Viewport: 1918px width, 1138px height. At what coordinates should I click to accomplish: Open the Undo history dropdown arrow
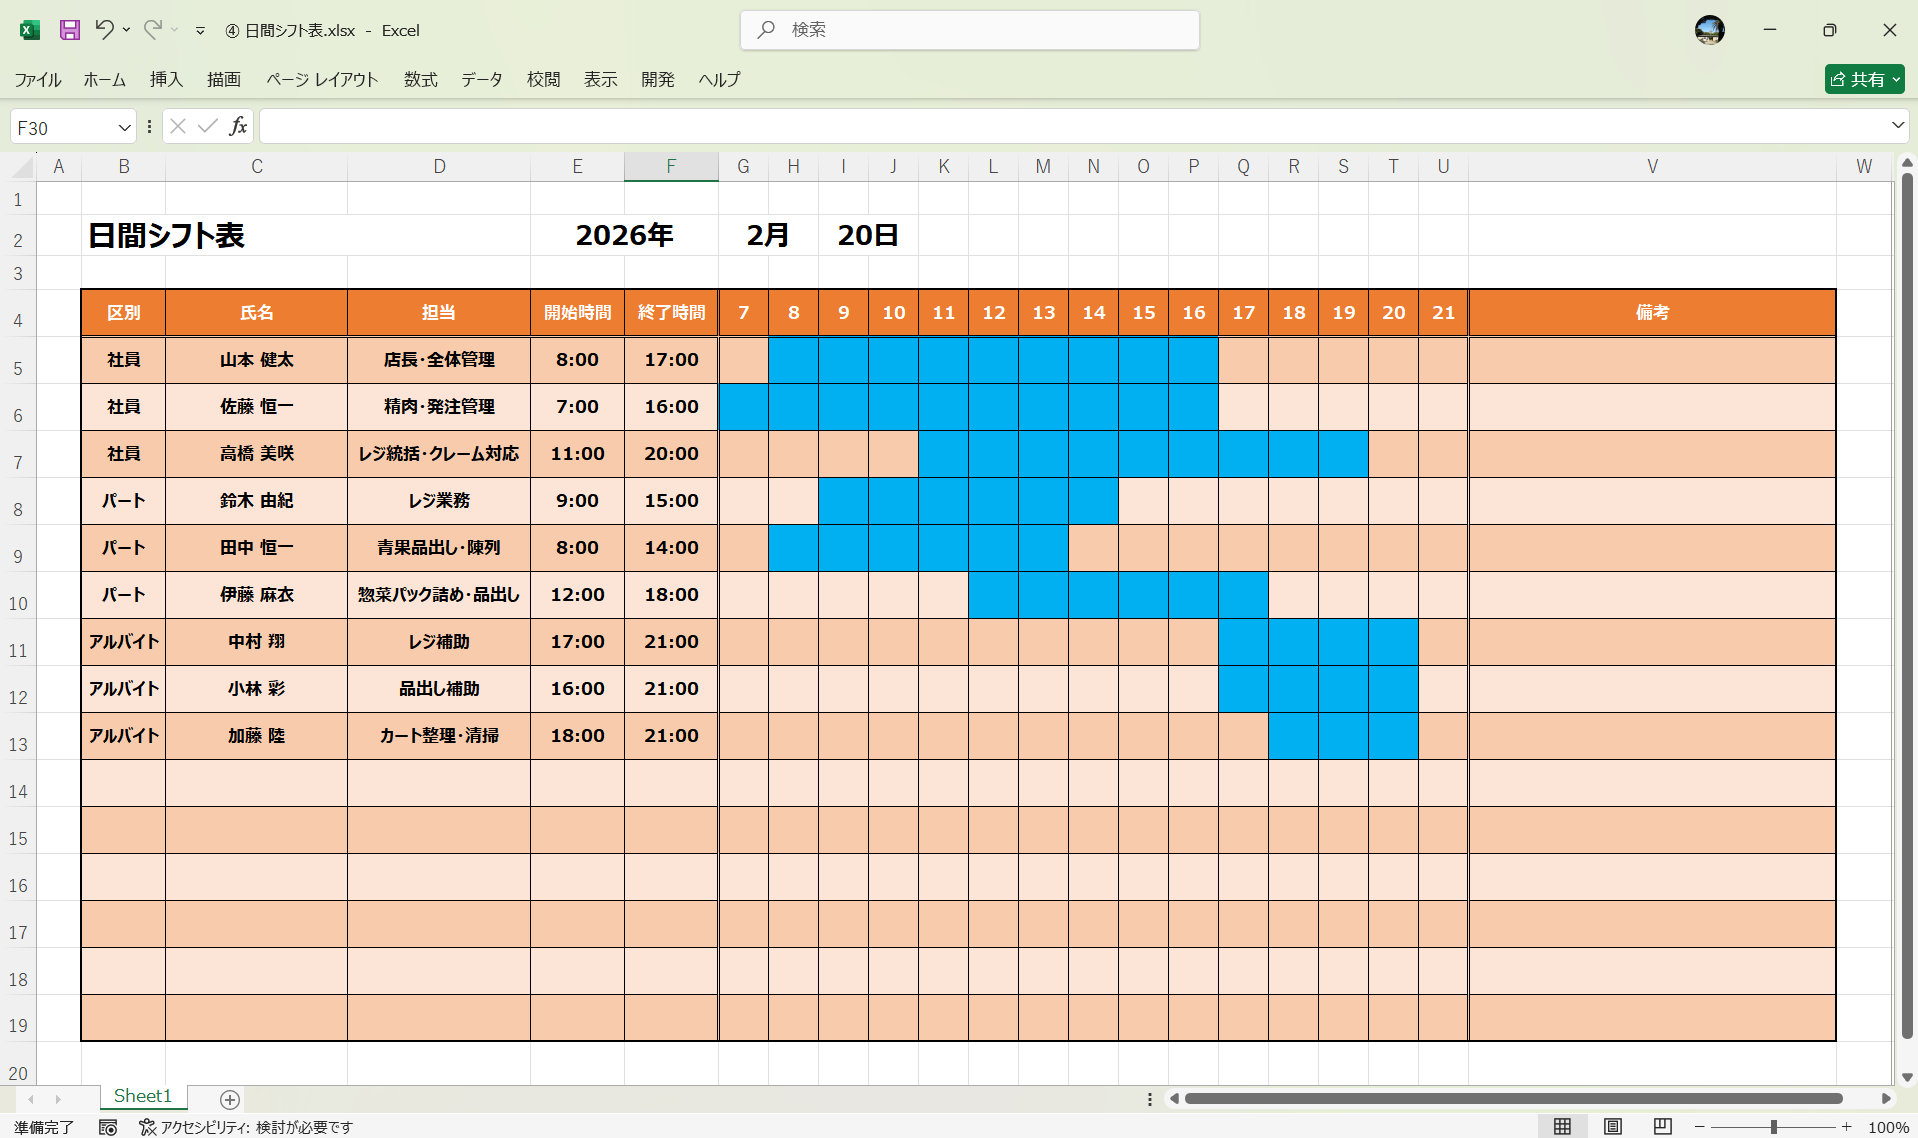[x=126, y=30]
